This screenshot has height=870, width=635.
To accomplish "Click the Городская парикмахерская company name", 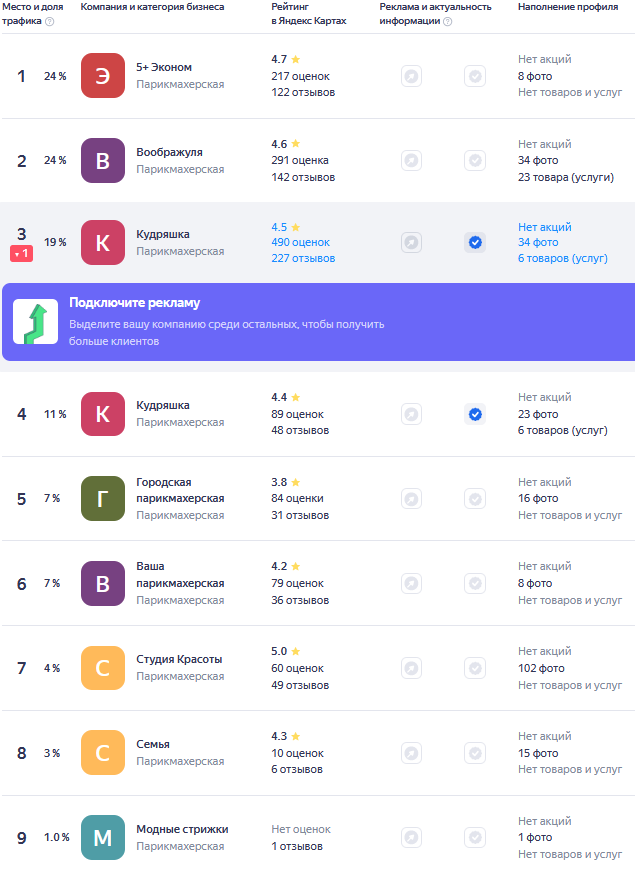I will click(x=180, y=490).
